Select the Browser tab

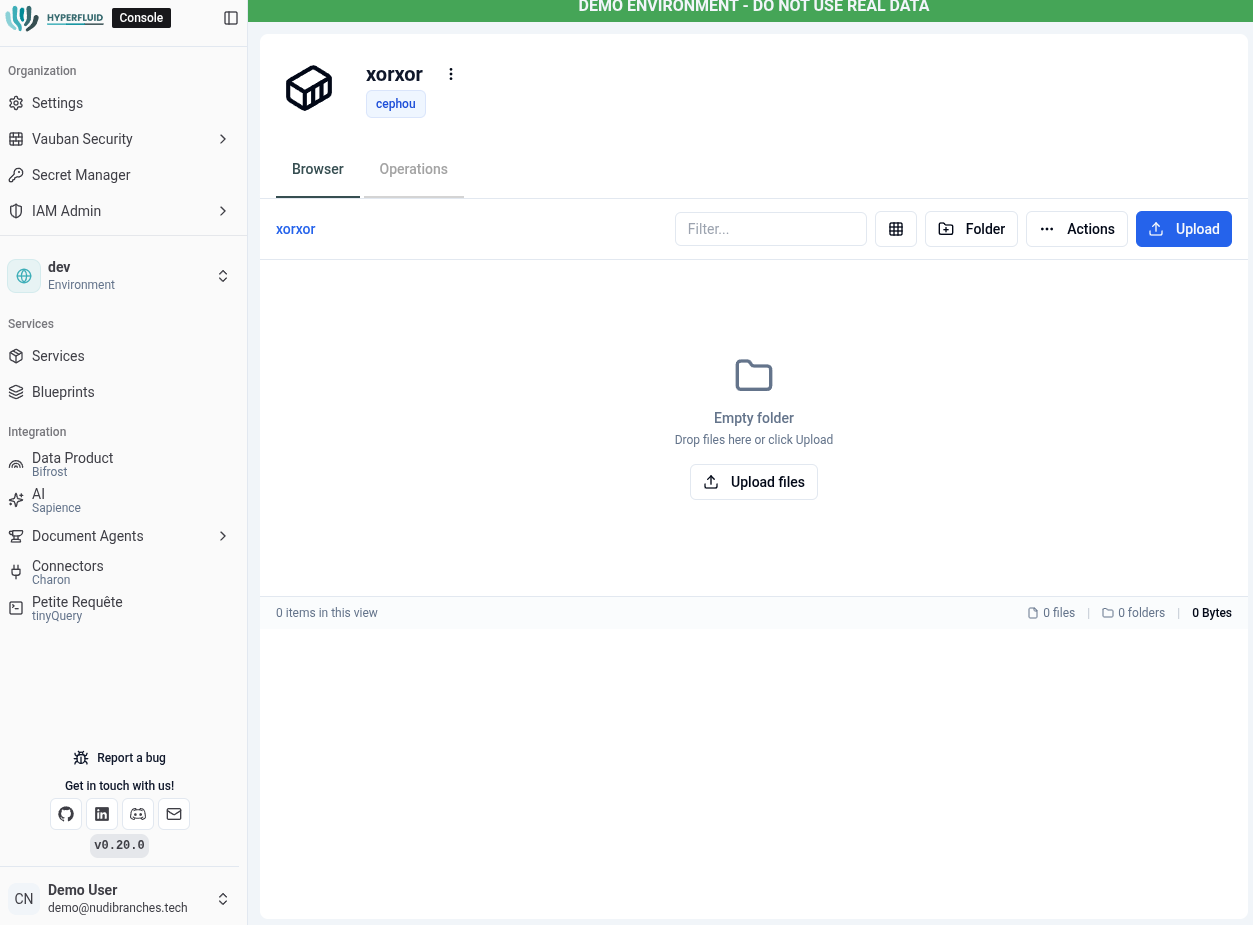point(317,169)
